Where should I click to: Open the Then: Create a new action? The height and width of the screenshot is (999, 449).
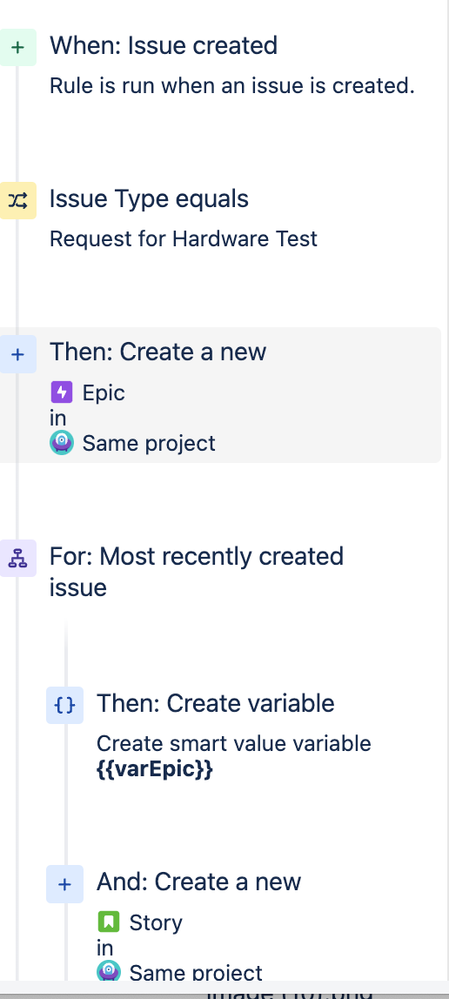pos(220,395)
